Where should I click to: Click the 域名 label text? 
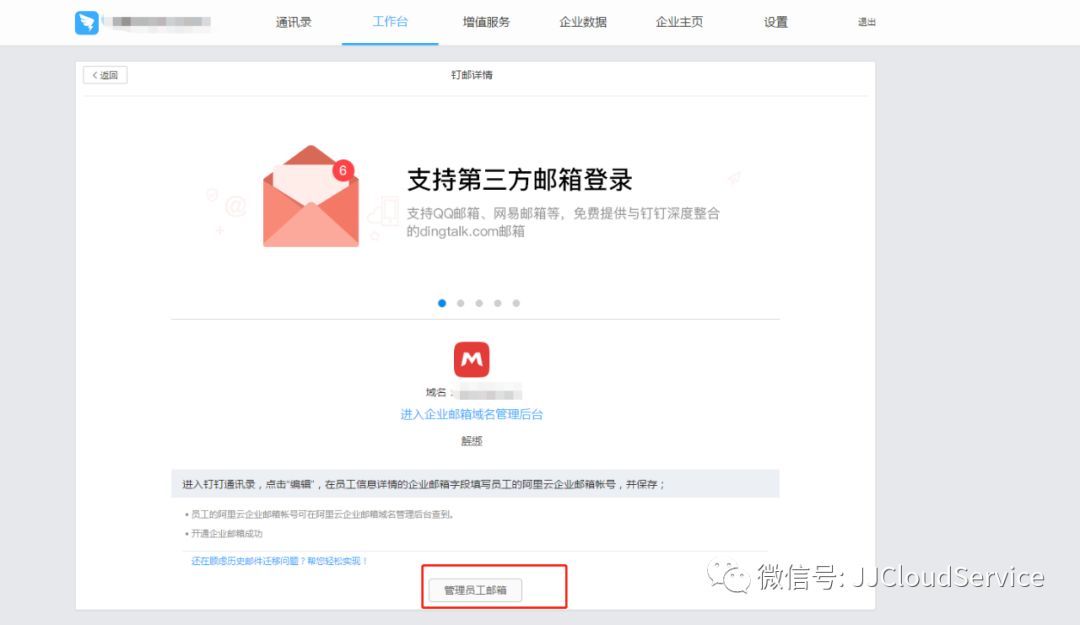435,393
